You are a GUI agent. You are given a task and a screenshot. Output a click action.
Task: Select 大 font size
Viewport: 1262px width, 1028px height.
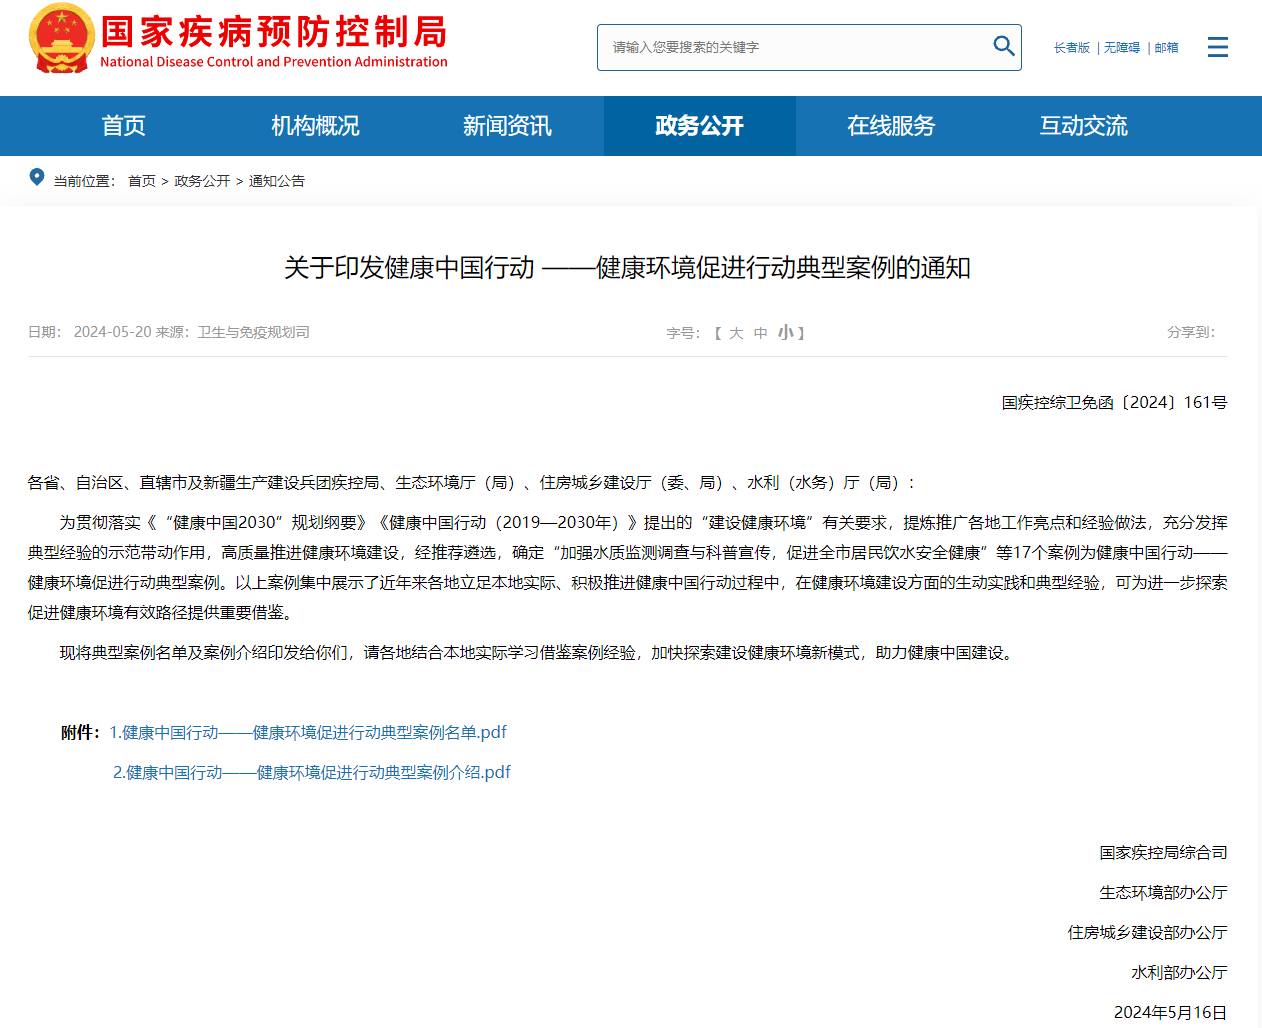(x=736, y=333)
